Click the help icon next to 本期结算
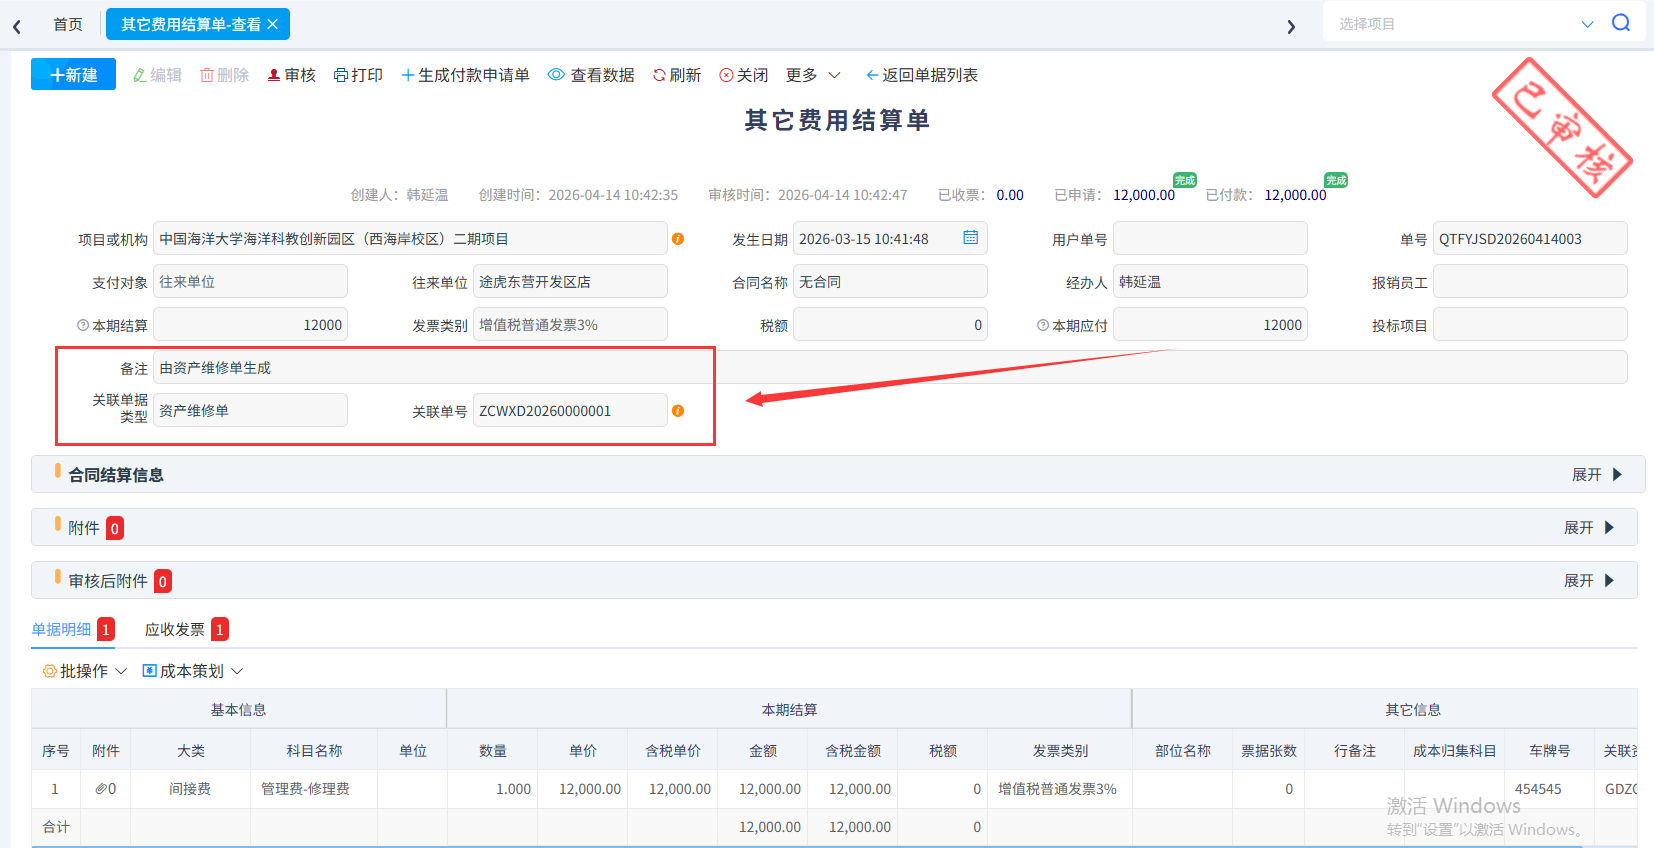Screen dimensions: 1654x848 coord(83,325)
